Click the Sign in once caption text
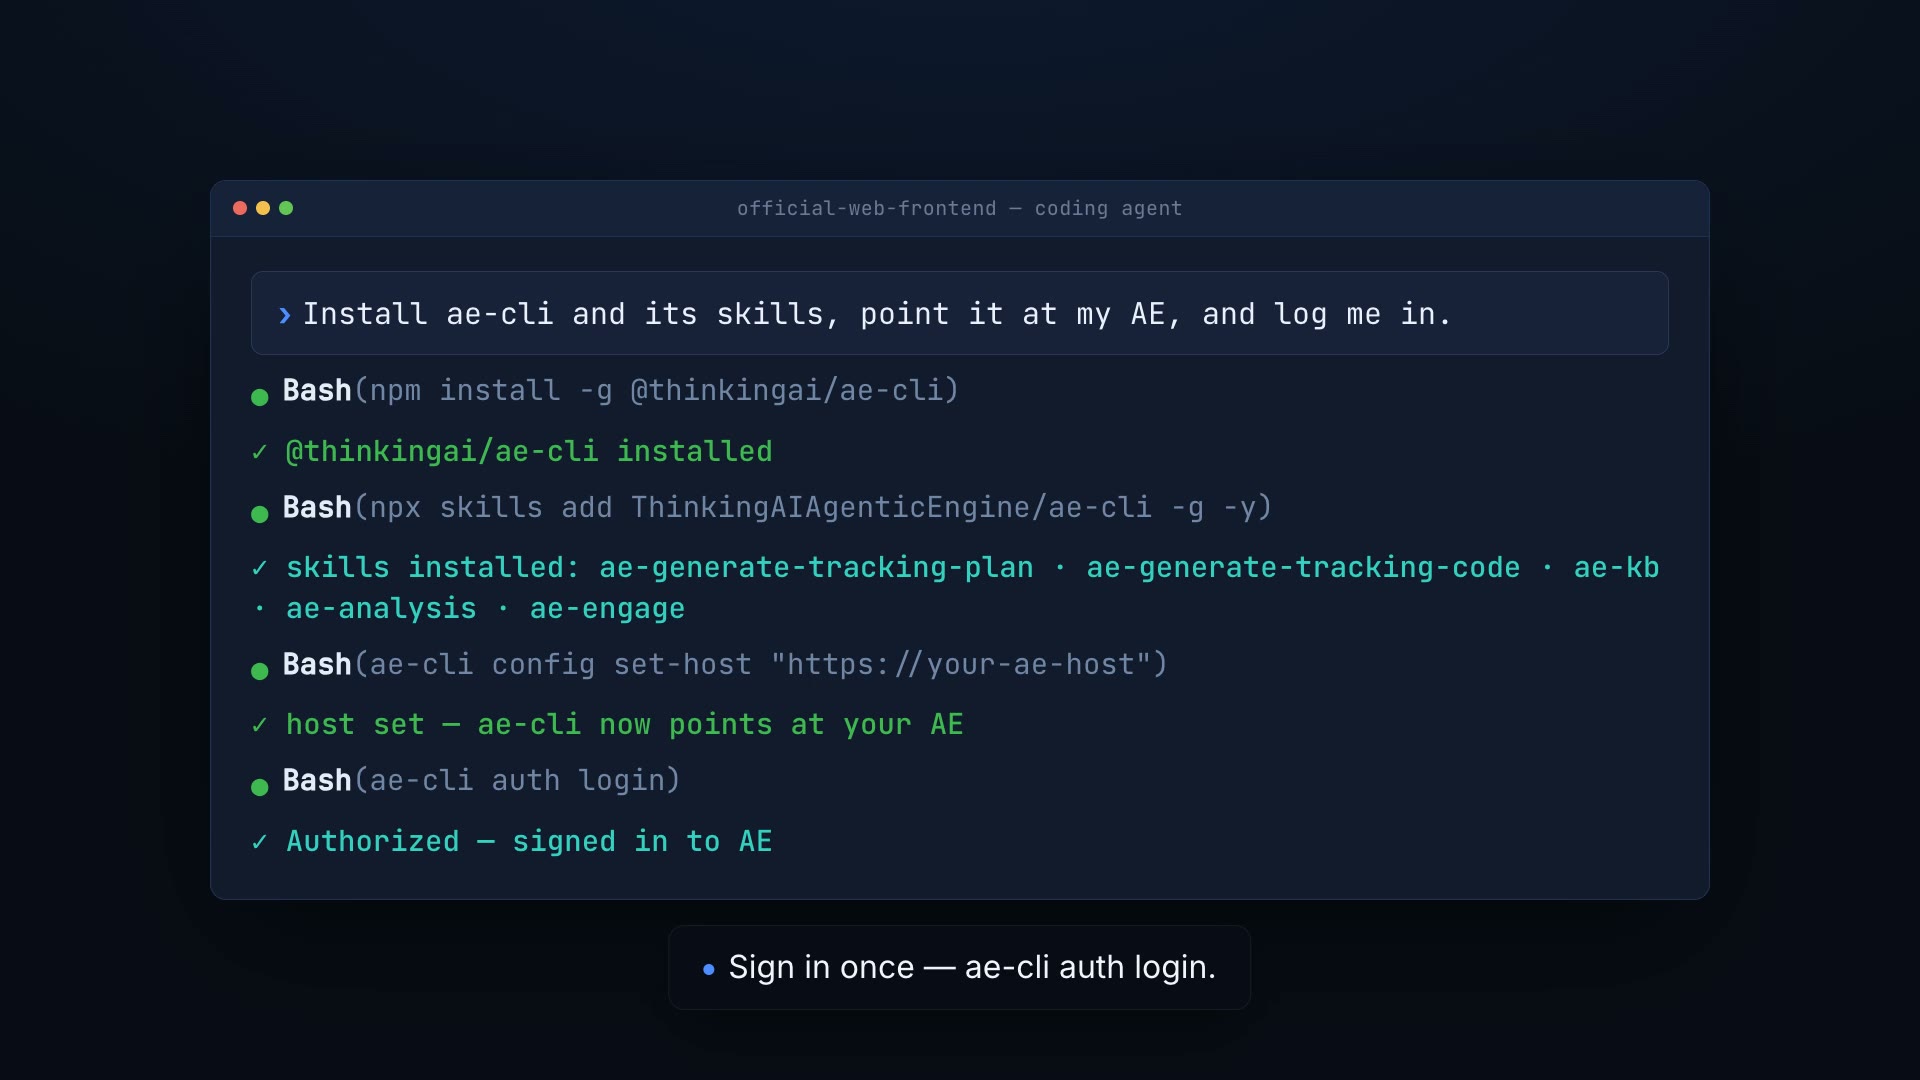This screenshot has height=1080, width=1920. tap(972, 967)
